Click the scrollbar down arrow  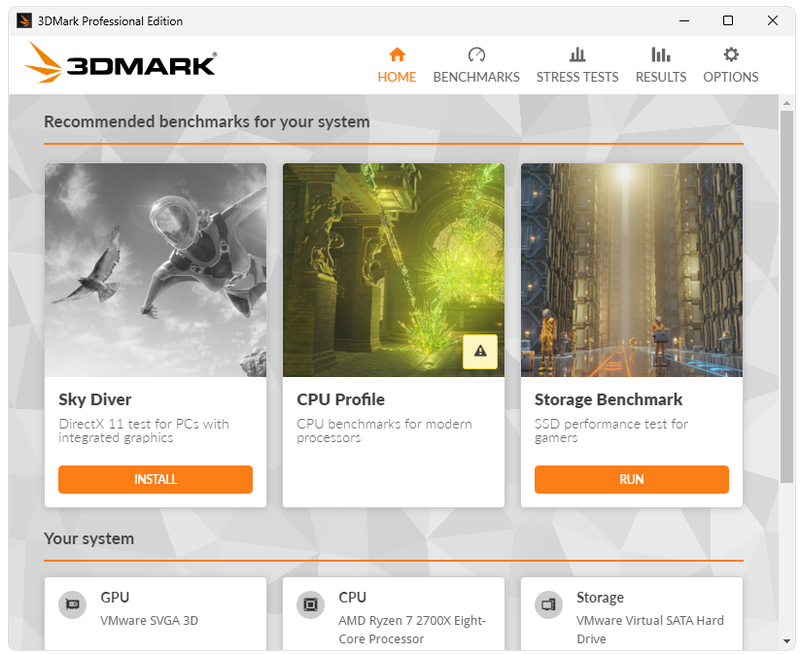point(786,641)
